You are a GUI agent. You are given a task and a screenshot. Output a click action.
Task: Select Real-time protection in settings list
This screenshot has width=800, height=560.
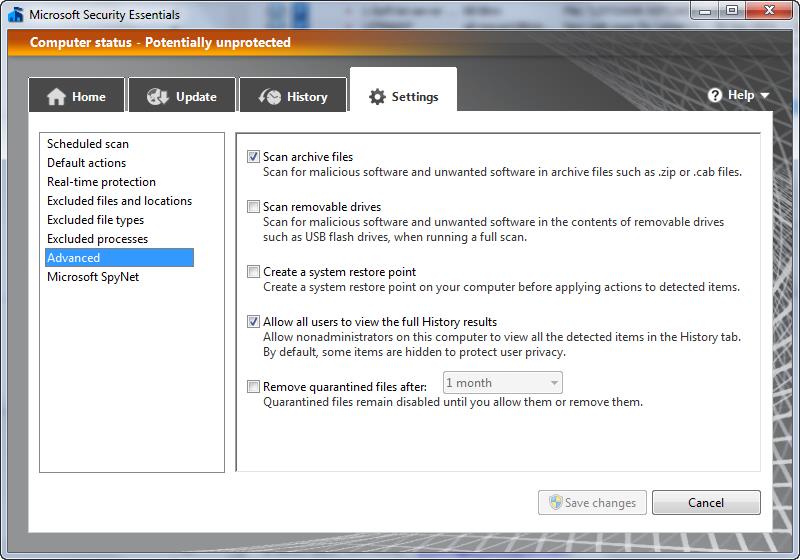(101, 182)
